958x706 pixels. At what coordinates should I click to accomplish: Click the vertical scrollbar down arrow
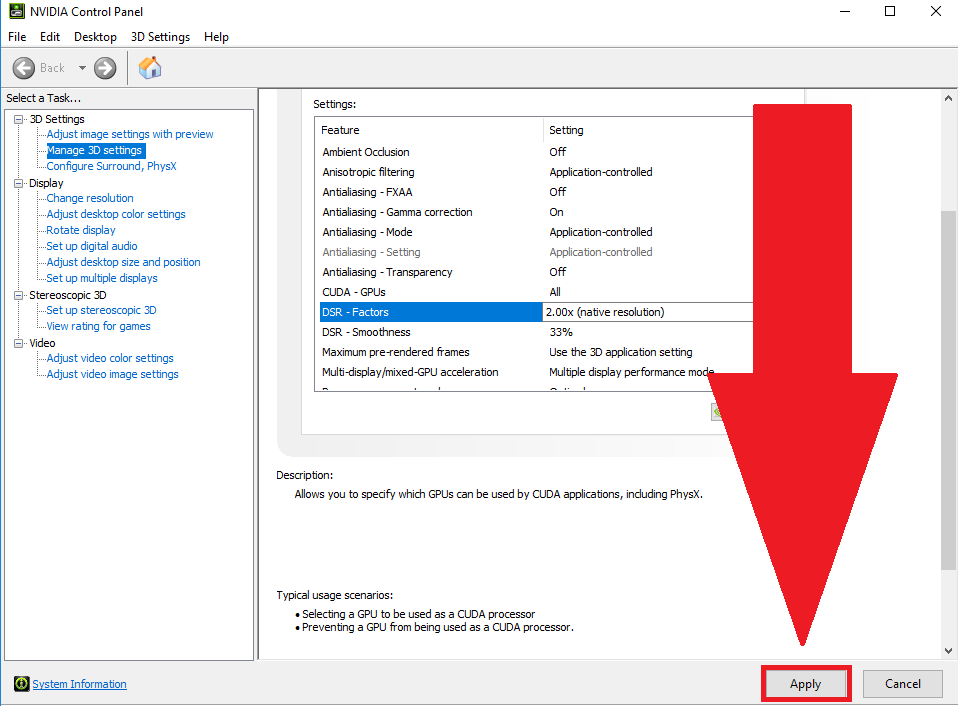click(948, 651)
